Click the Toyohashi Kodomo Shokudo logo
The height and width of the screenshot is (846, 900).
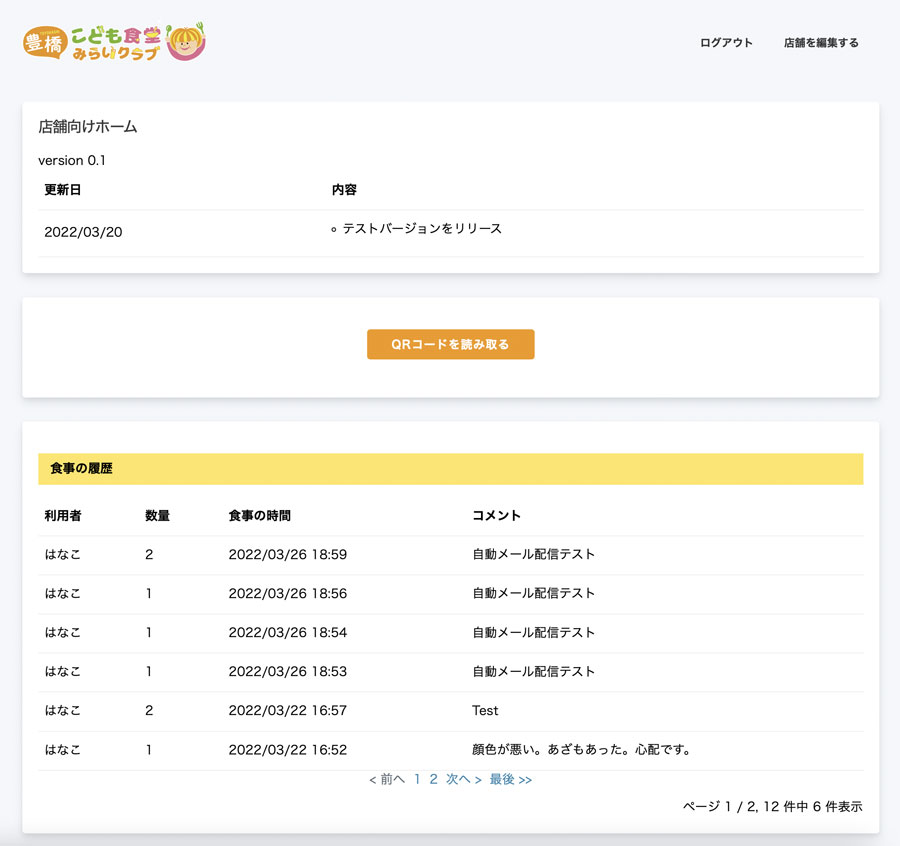point(114,42)
